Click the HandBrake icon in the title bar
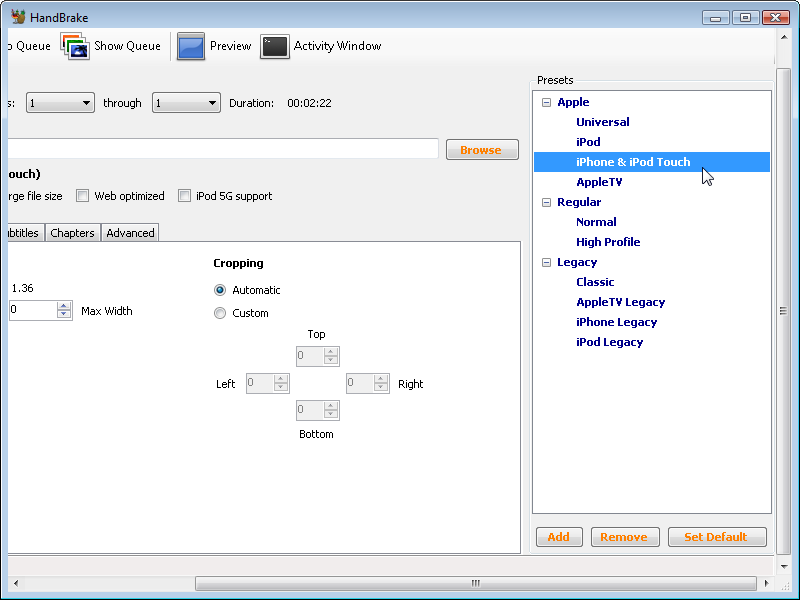This screenshot has width=800, height=600. [x=16, y=16]
